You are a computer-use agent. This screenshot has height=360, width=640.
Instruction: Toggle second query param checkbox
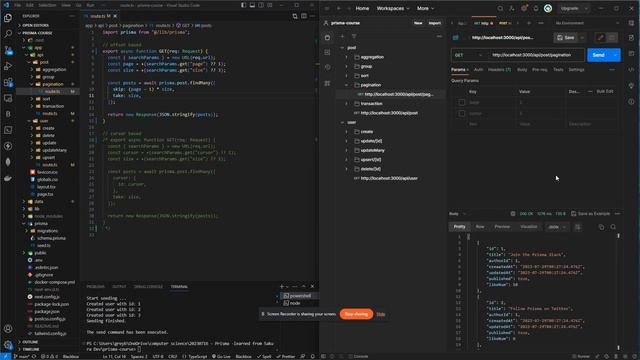(x=462, y=113)
